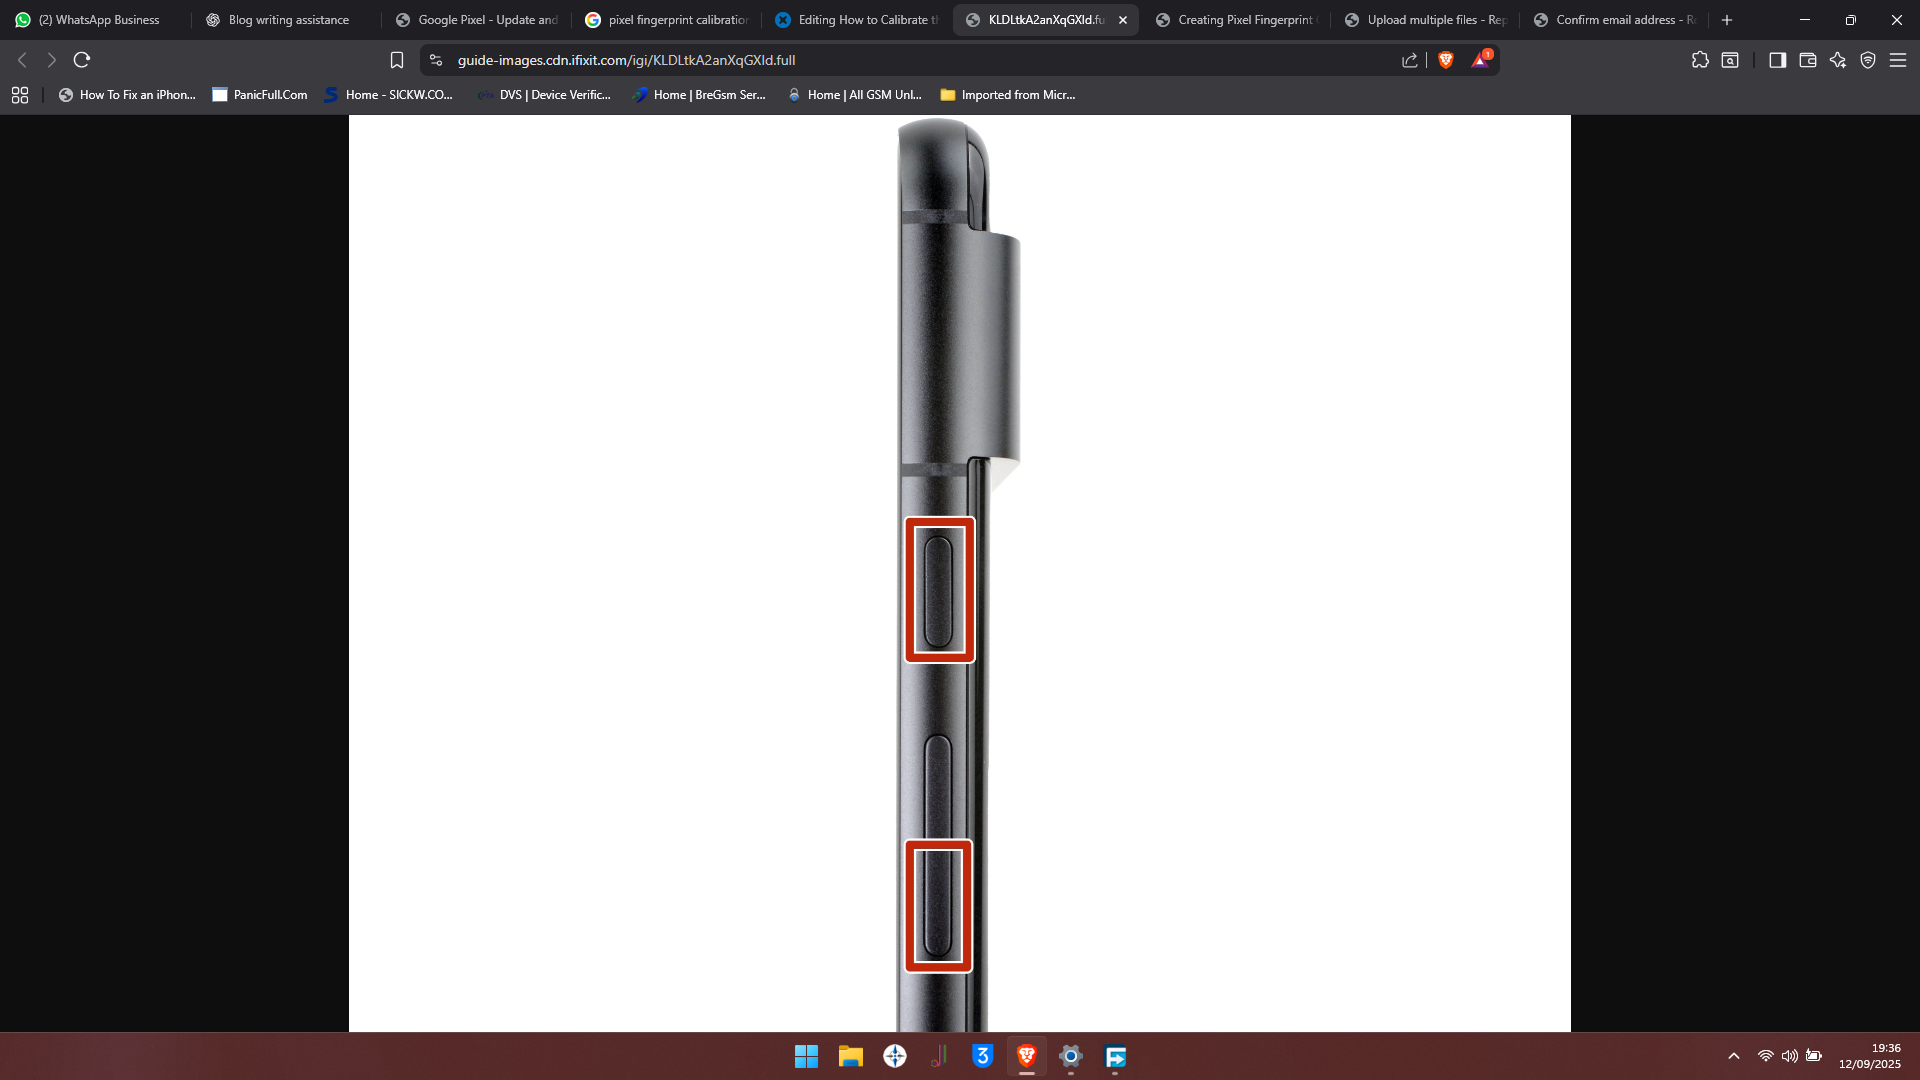The height and width of the screenshot is (1080, 1920).
Task: Click the Brave Shields lion icon
Action: click(x=1445, y=60)
